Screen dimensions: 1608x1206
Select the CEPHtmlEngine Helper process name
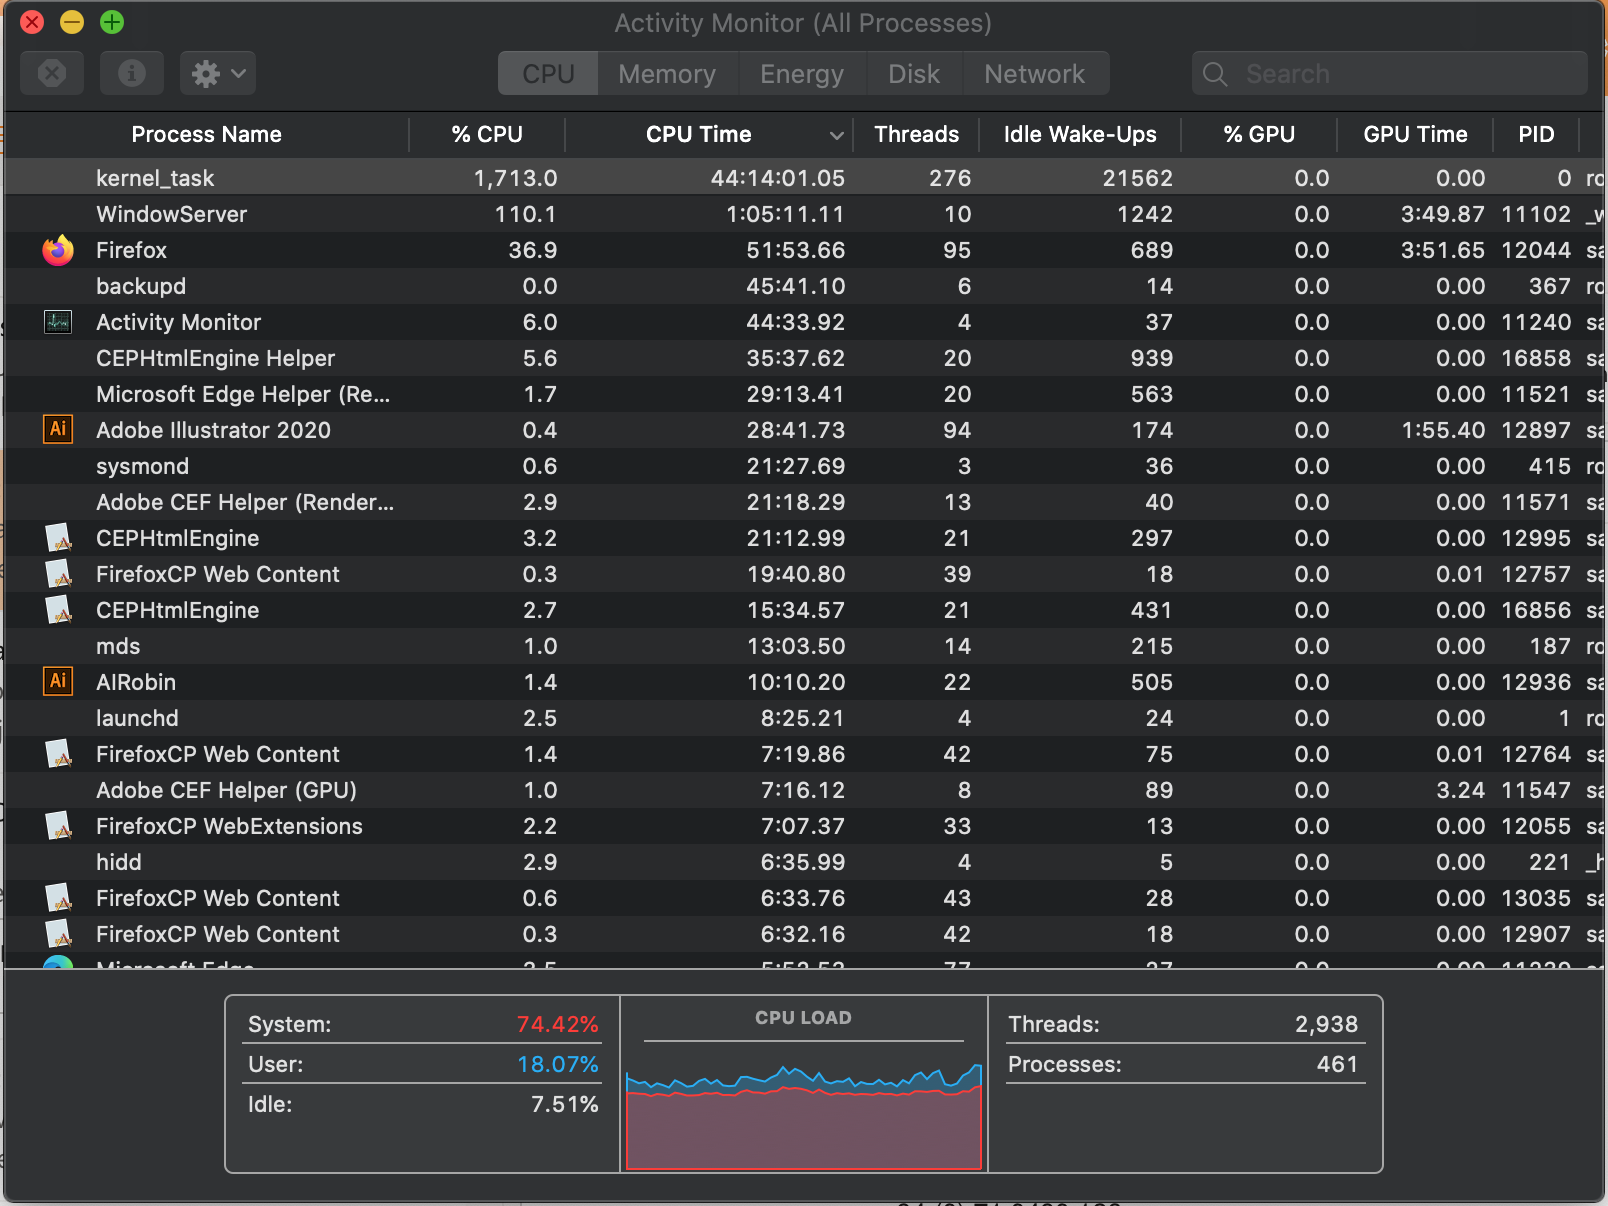click(215, 358)
